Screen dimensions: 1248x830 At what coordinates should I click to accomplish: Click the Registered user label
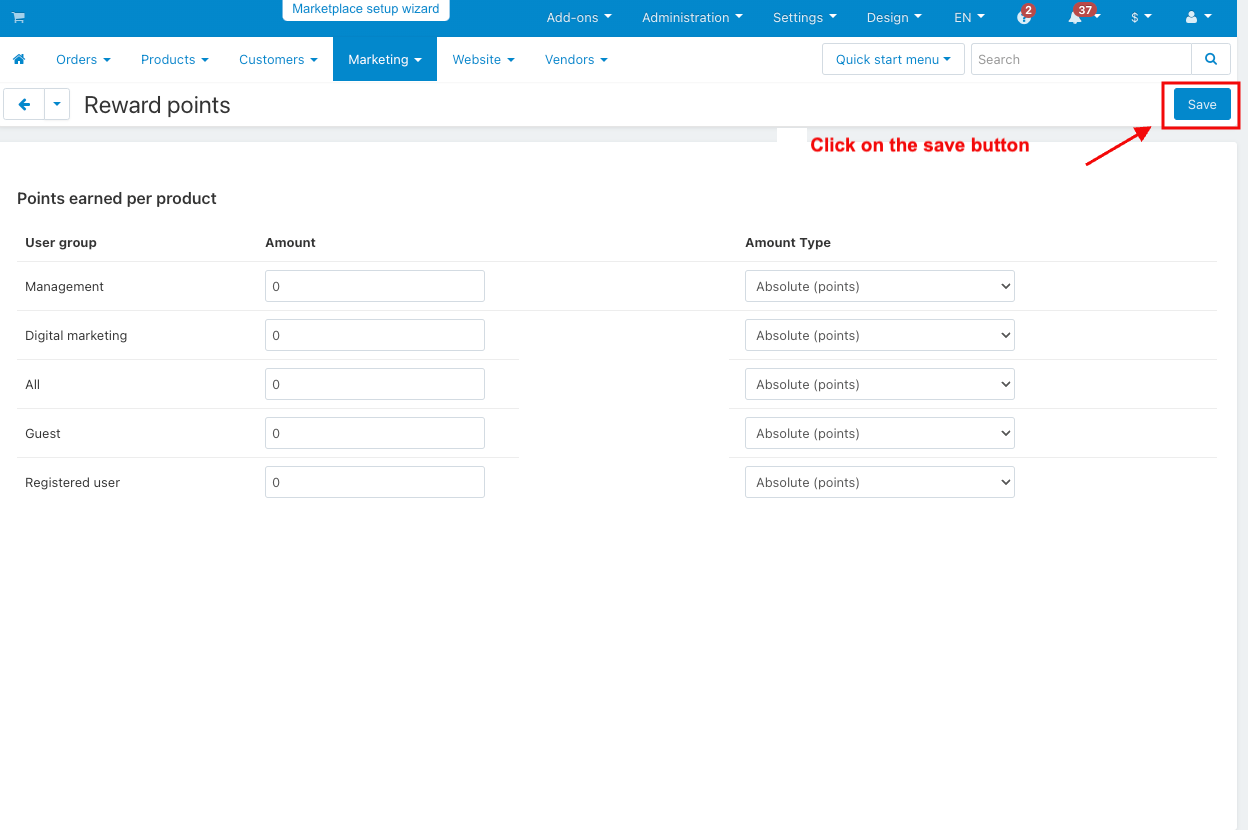[x=73, y=483]
